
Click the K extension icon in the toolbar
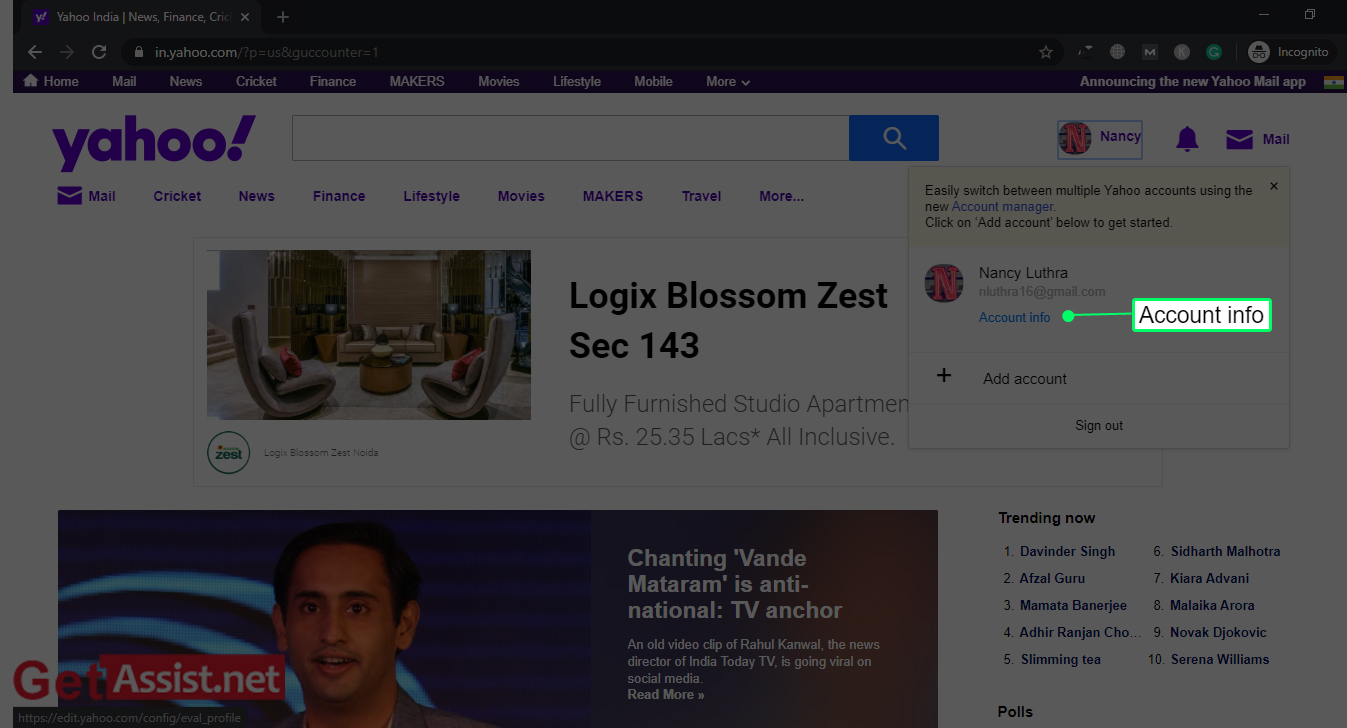pyautogui.click(x=1182, y=52)
